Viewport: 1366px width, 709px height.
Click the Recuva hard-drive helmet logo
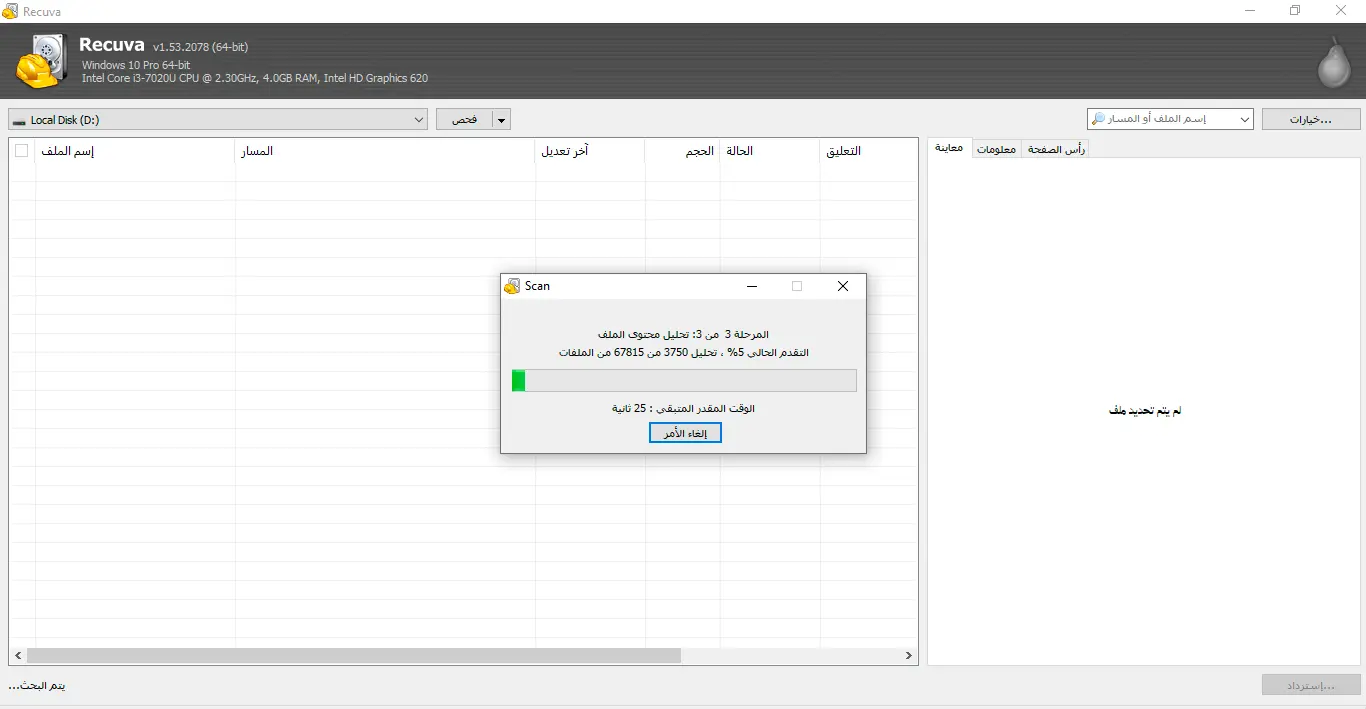(x=42, y=62)
